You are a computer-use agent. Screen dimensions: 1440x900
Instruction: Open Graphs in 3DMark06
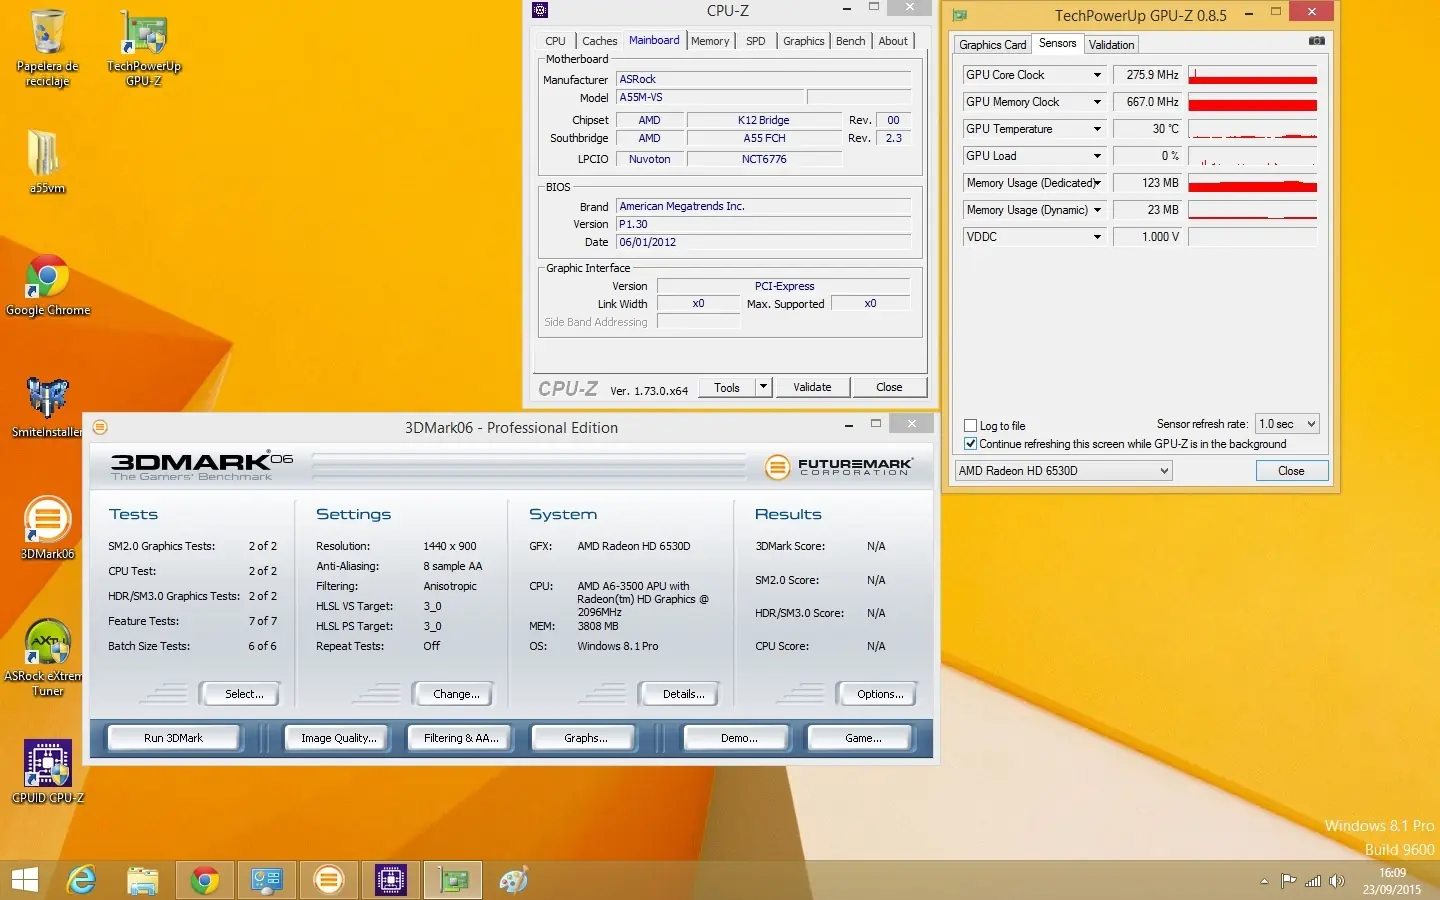585,738
